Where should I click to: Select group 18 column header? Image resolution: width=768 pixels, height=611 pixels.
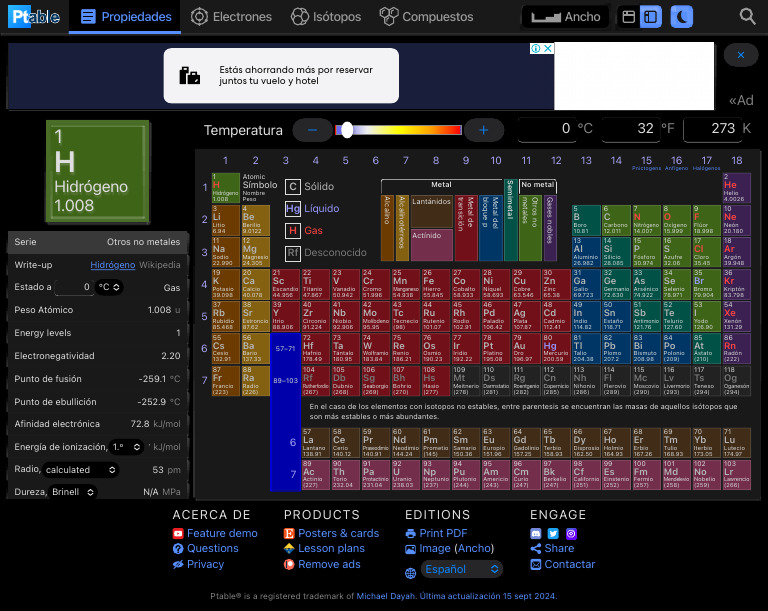pyautogui.click(x=737, y=161)
